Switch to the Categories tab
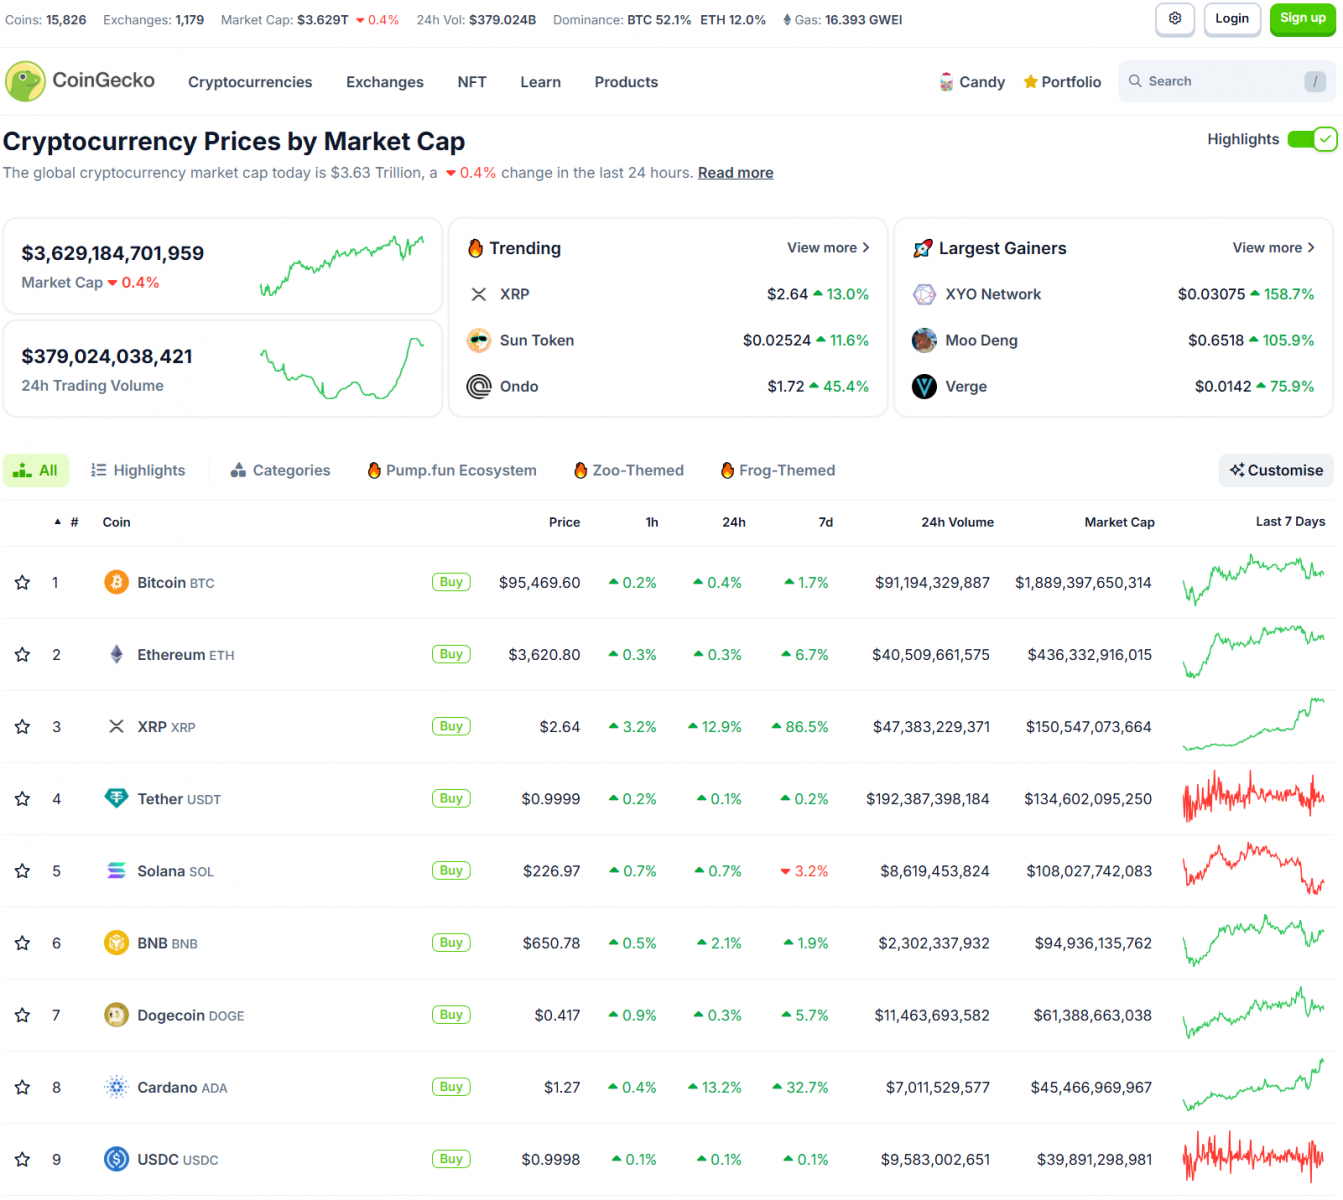The width and height of the screenshot is (1343, 1200). coord(280,470)
